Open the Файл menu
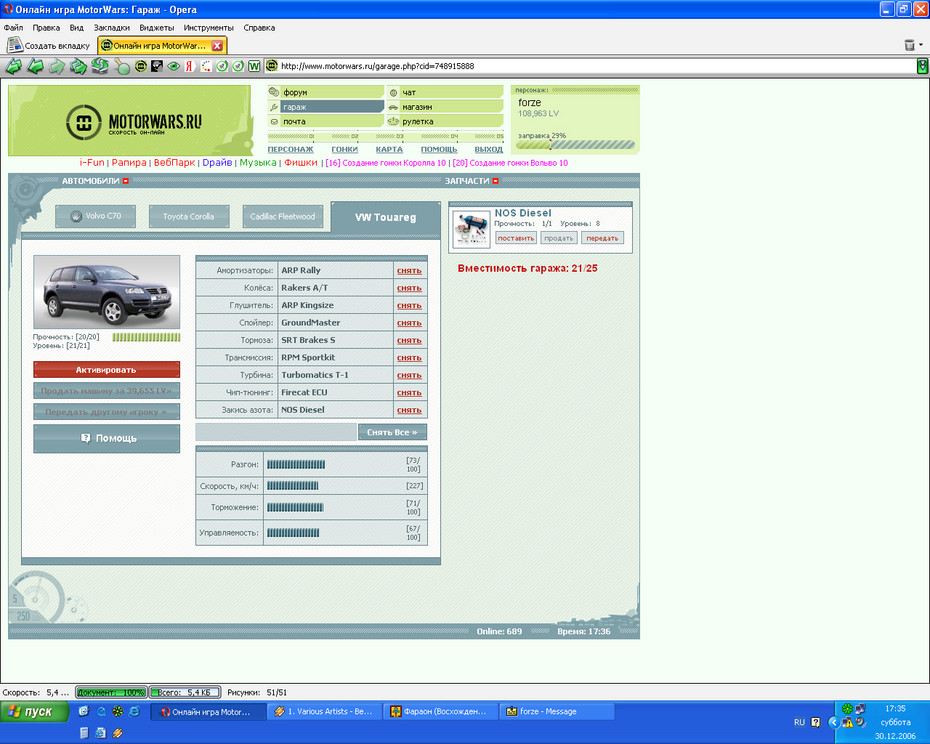The width and height of the screenshot is (930, 744). [13, 27]
